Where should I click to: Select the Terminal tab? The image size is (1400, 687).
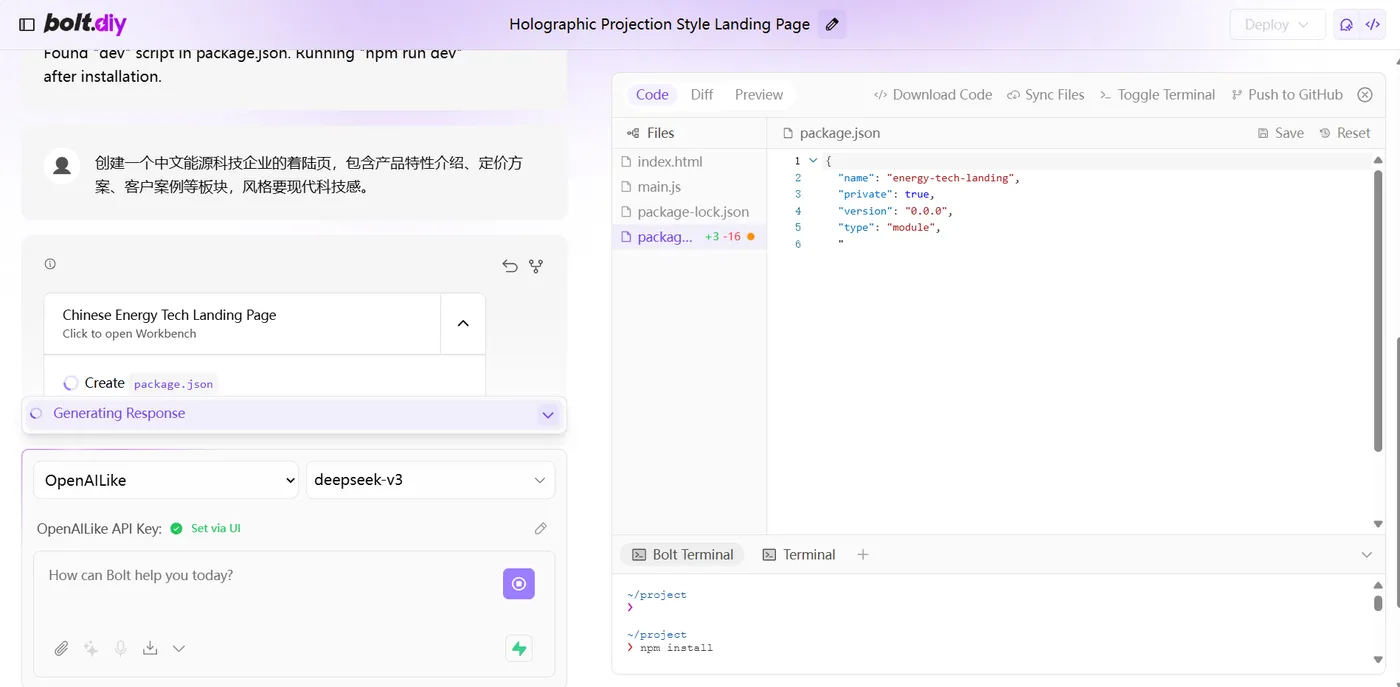tap(799, 555)
